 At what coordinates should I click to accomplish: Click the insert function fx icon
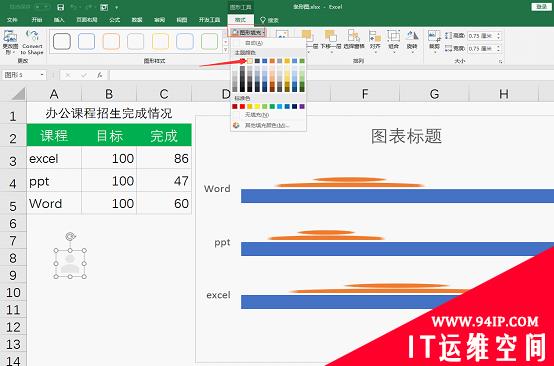coord(100,75)
